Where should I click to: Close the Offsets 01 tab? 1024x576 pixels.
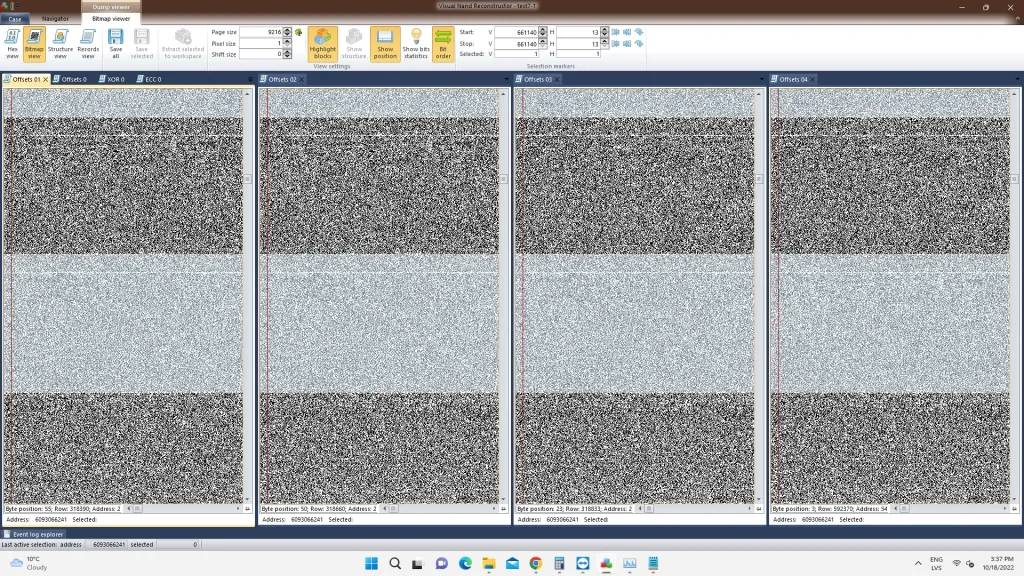46,79
